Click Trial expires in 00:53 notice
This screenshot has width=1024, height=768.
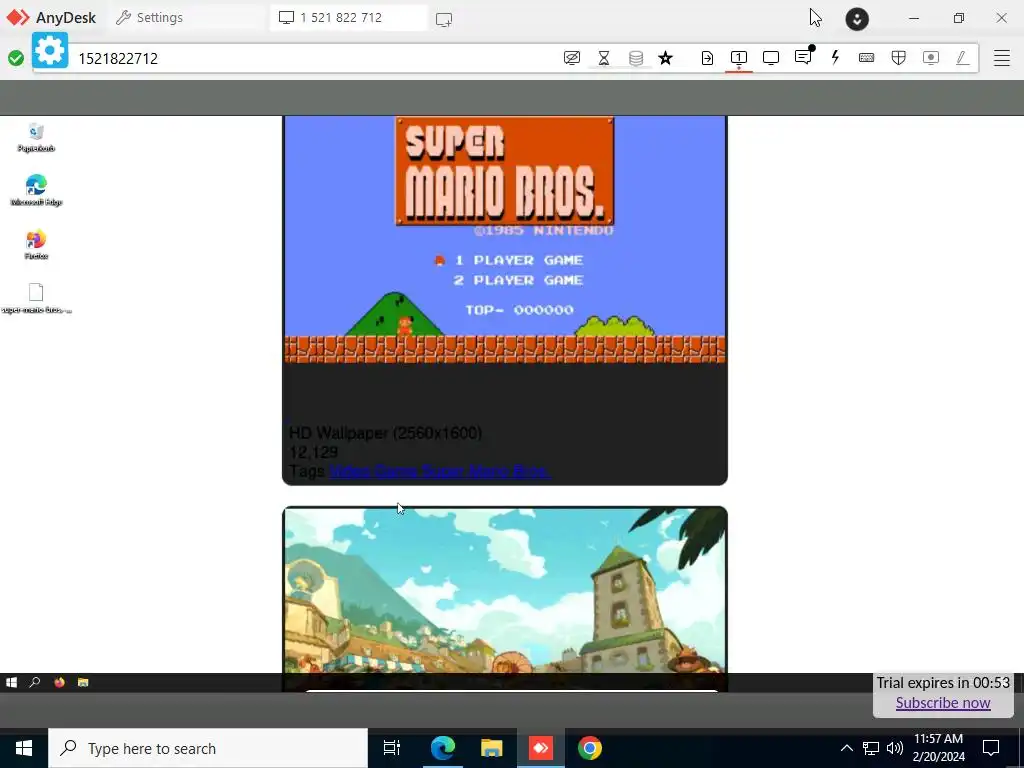pos(943,682)
